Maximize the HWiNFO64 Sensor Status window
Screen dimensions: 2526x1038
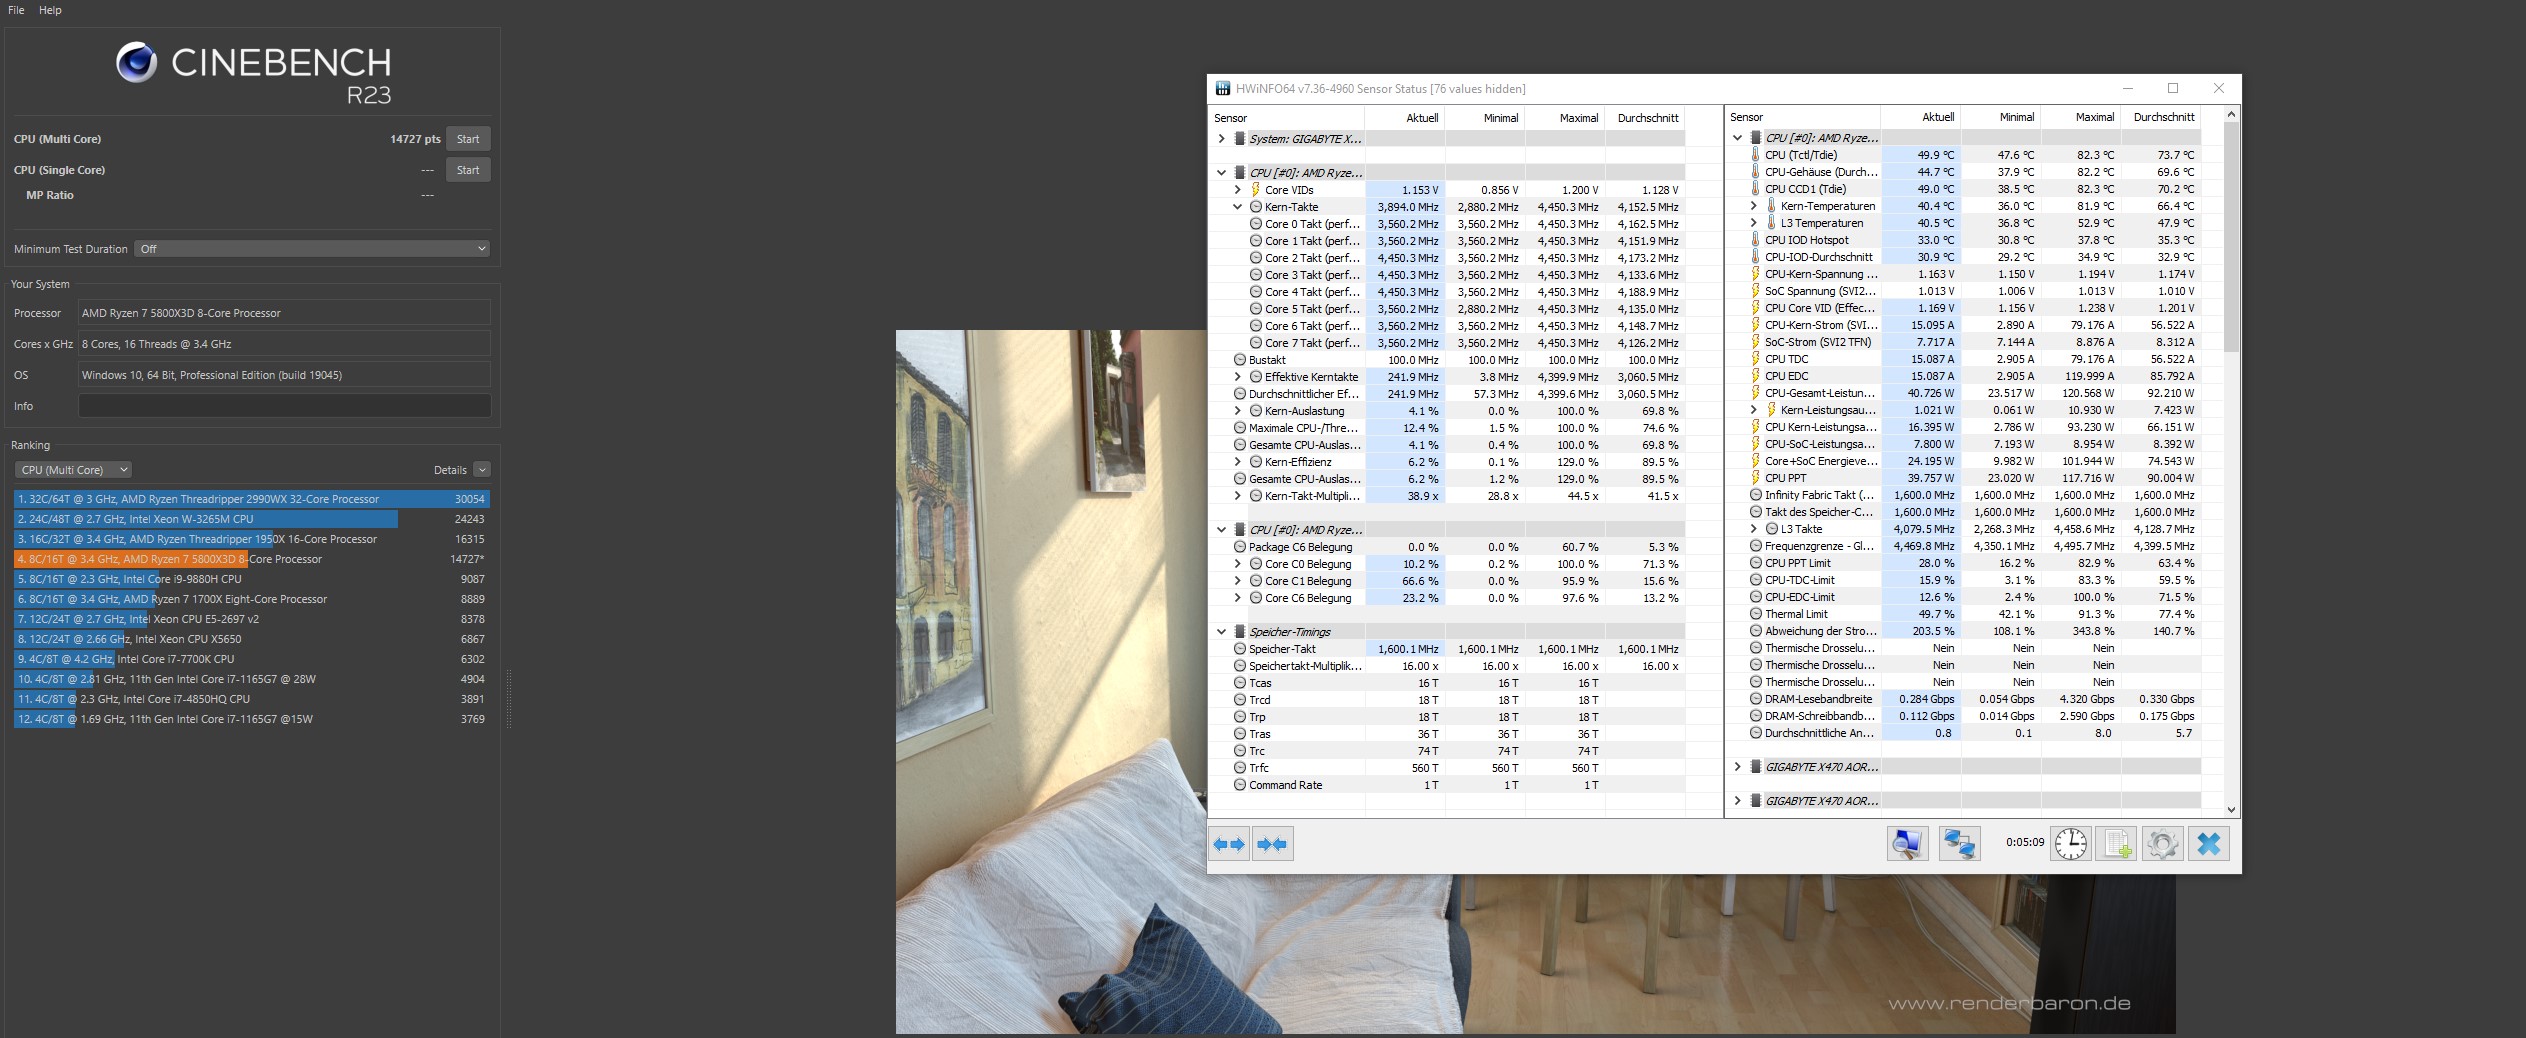point(2173,89)
